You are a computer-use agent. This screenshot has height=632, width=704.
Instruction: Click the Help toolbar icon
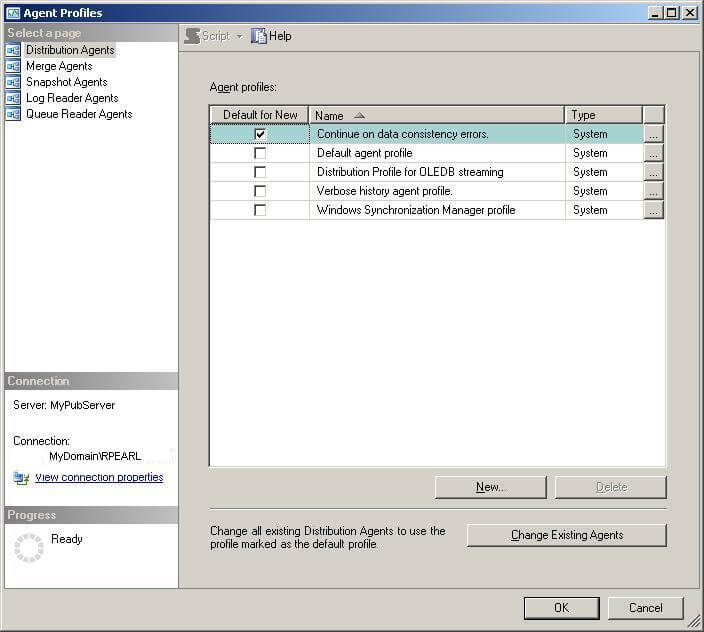coord(259,36)
